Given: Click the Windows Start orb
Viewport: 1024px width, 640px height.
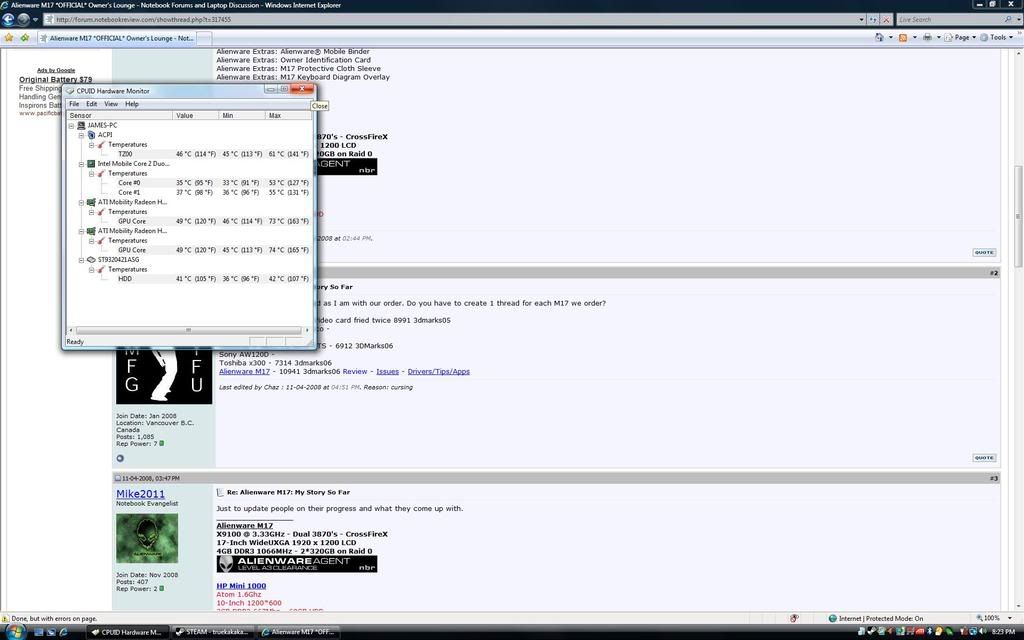Looking at the screenshot, I should tap(14, 632).
